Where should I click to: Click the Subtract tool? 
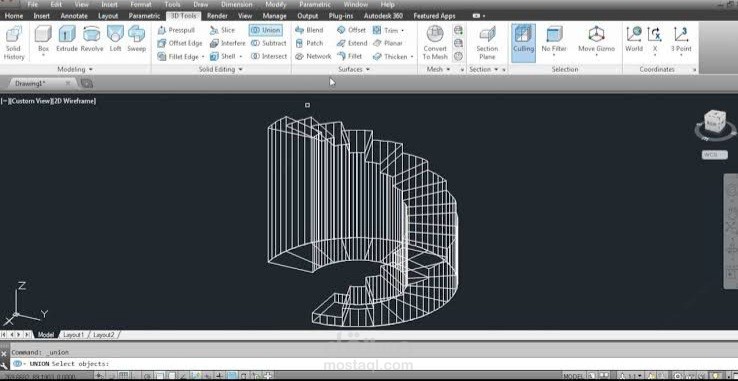point(268,43)
